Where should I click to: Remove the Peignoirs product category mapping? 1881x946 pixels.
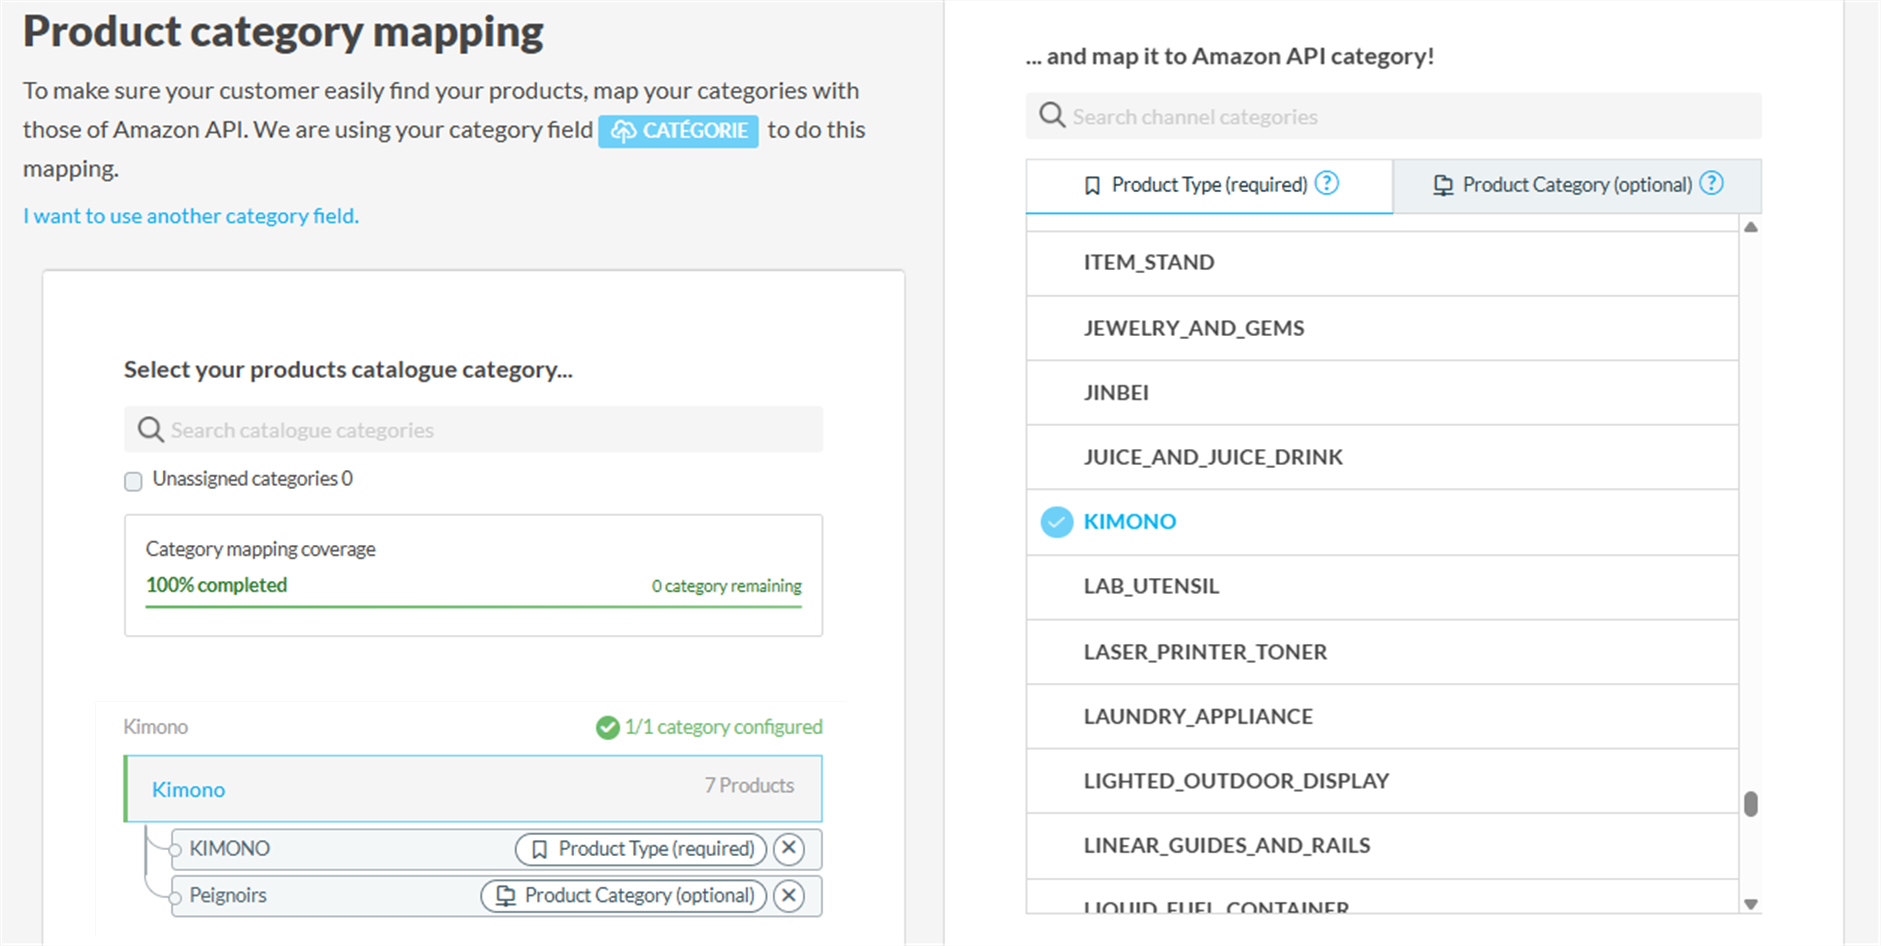pyautogui.click(x=789, y=895)
